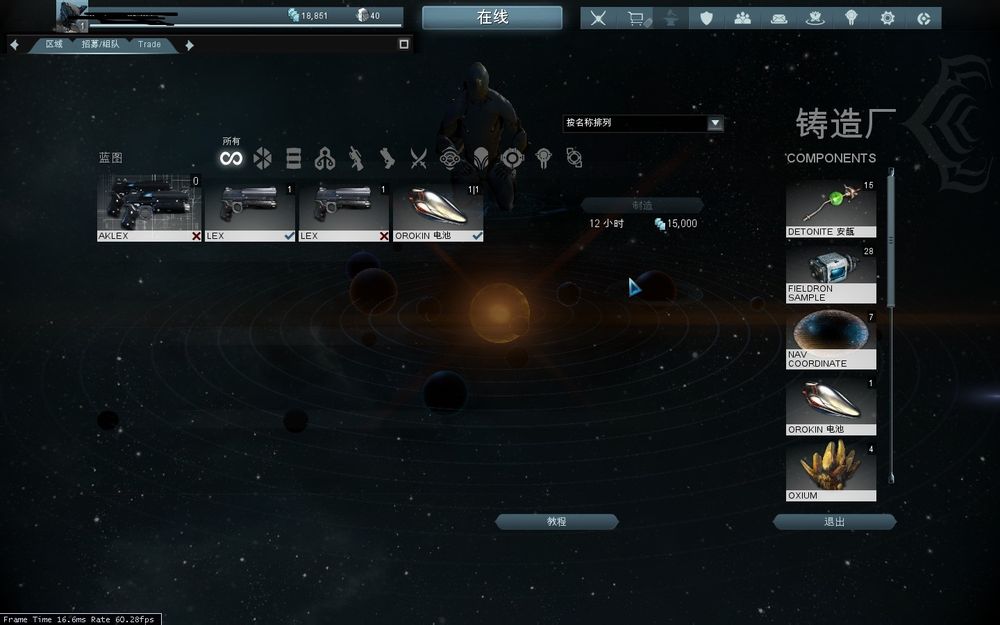The height and width of the screenshot is (625, 1000).
Task: Click the circular logout icon at top right
Action: [923, 18]
